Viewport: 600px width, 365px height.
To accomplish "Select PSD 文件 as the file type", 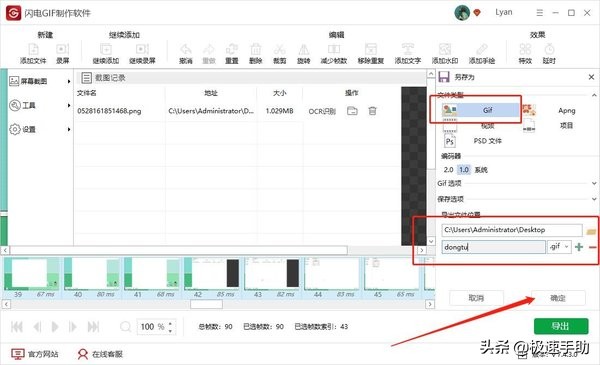I will (x=488, y=141).
